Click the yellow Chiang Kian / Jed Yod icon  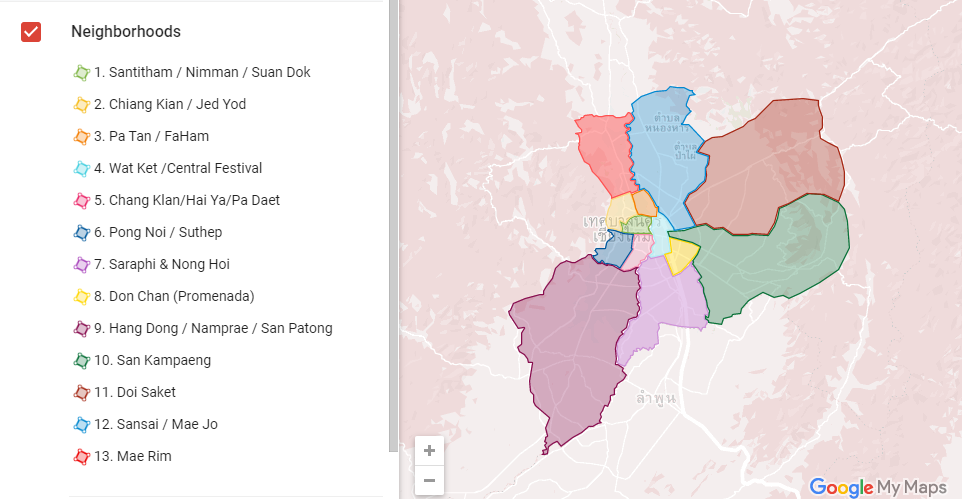[x=82, y=105]
